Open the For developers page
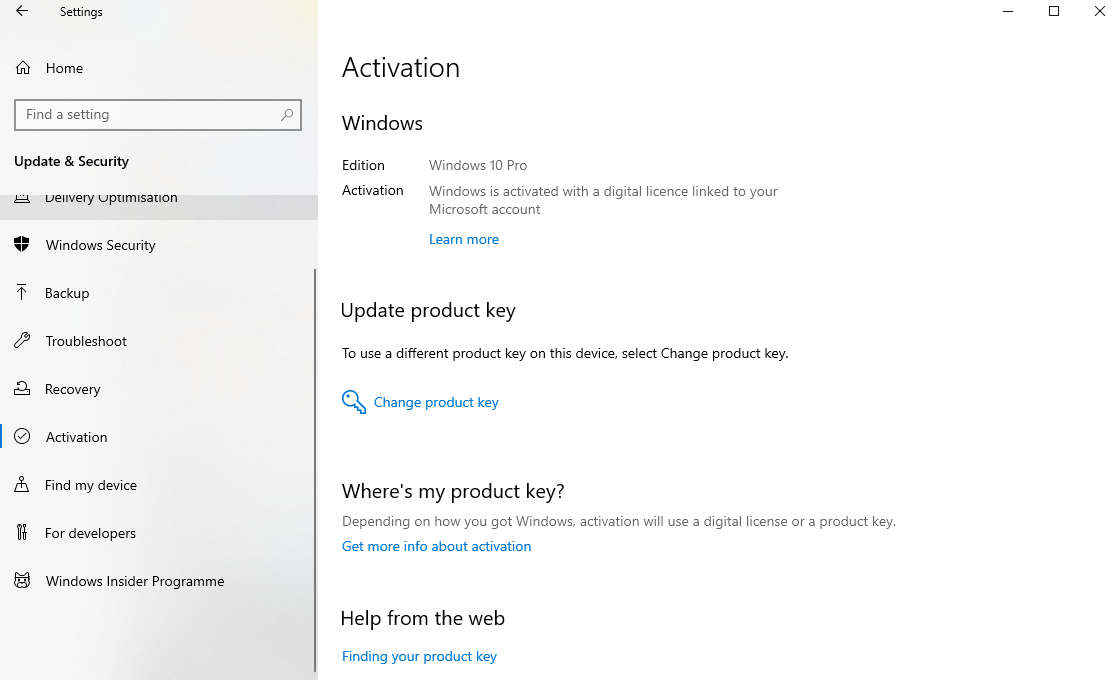The image size is (1114, 680). click(158, 533)
